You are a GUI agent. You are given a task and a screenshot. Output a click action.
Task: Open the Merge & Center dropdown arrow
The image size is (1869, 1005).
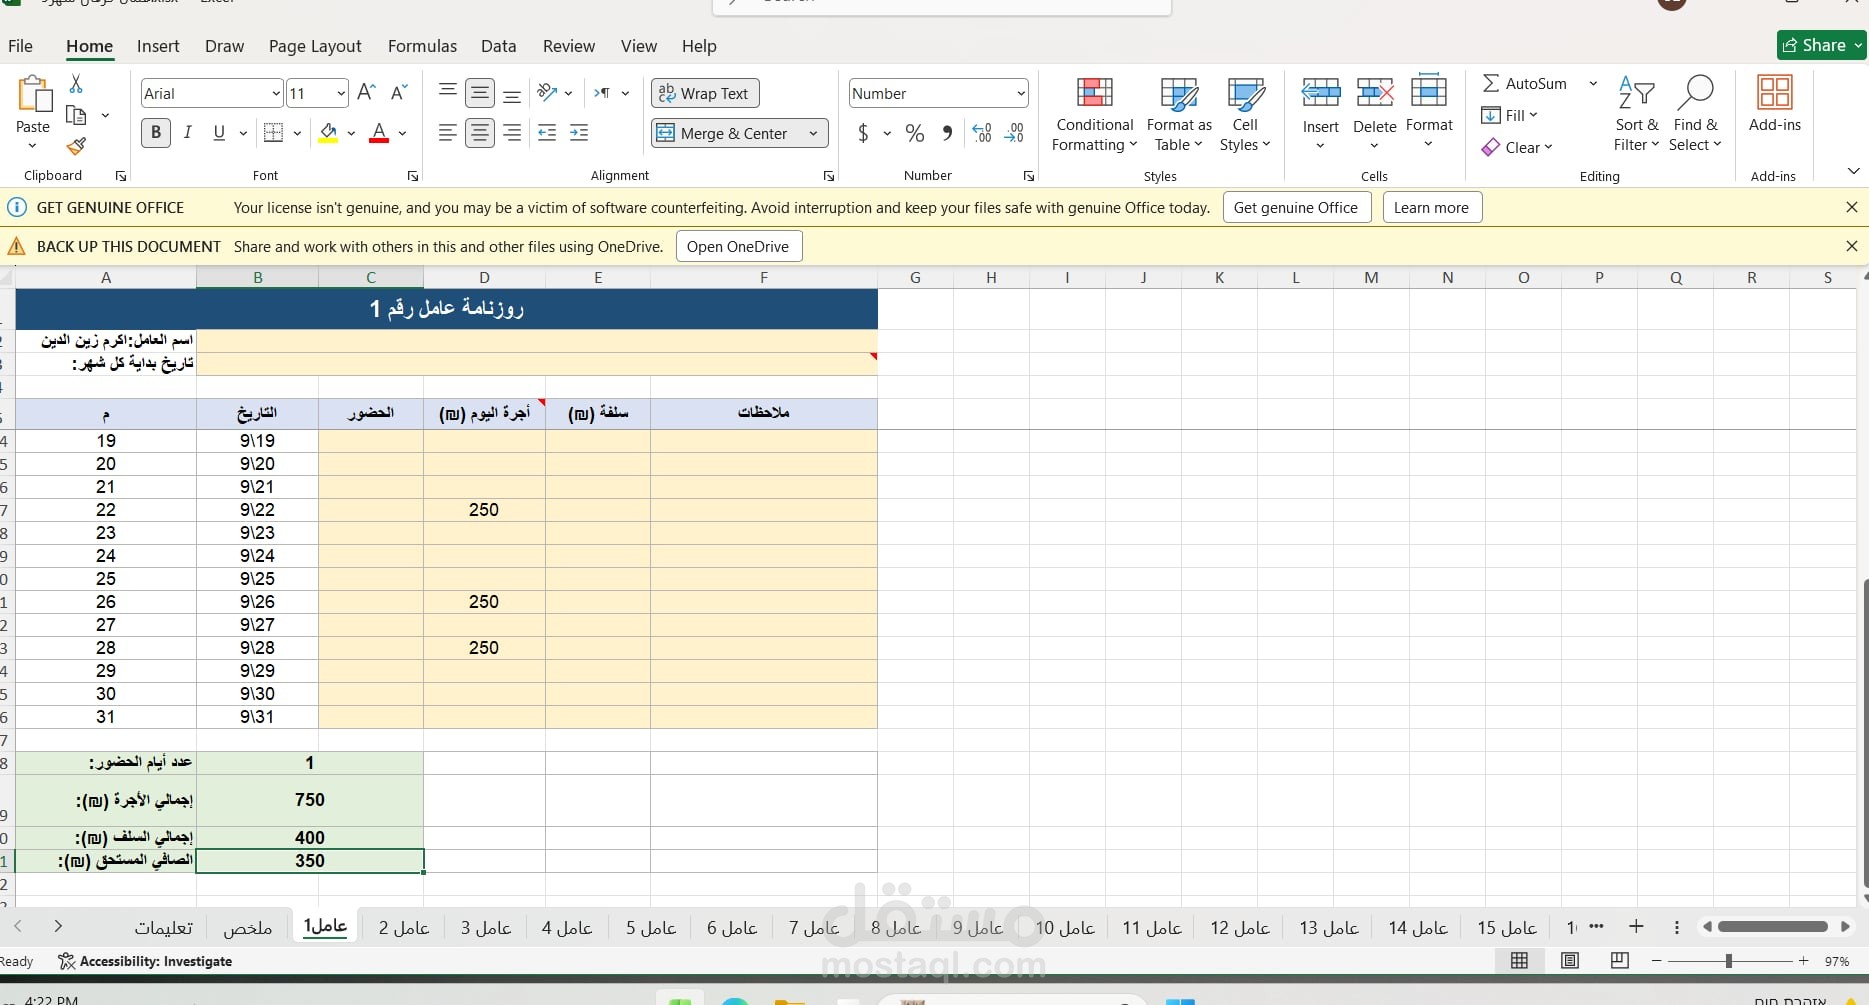click(x=813, y=133)
